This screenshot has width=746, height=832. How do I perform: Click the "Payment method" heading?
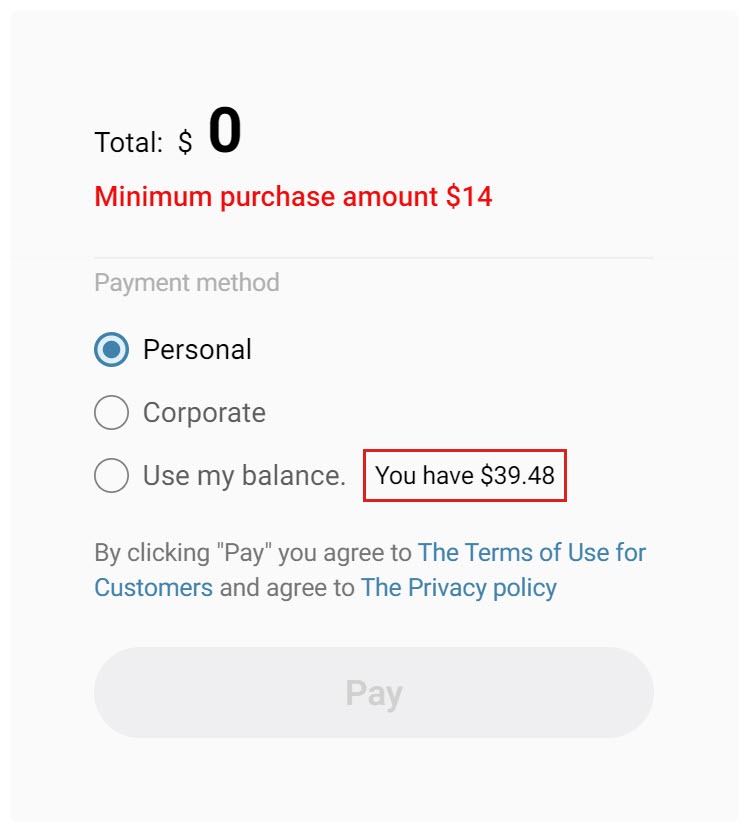[186, 282]
